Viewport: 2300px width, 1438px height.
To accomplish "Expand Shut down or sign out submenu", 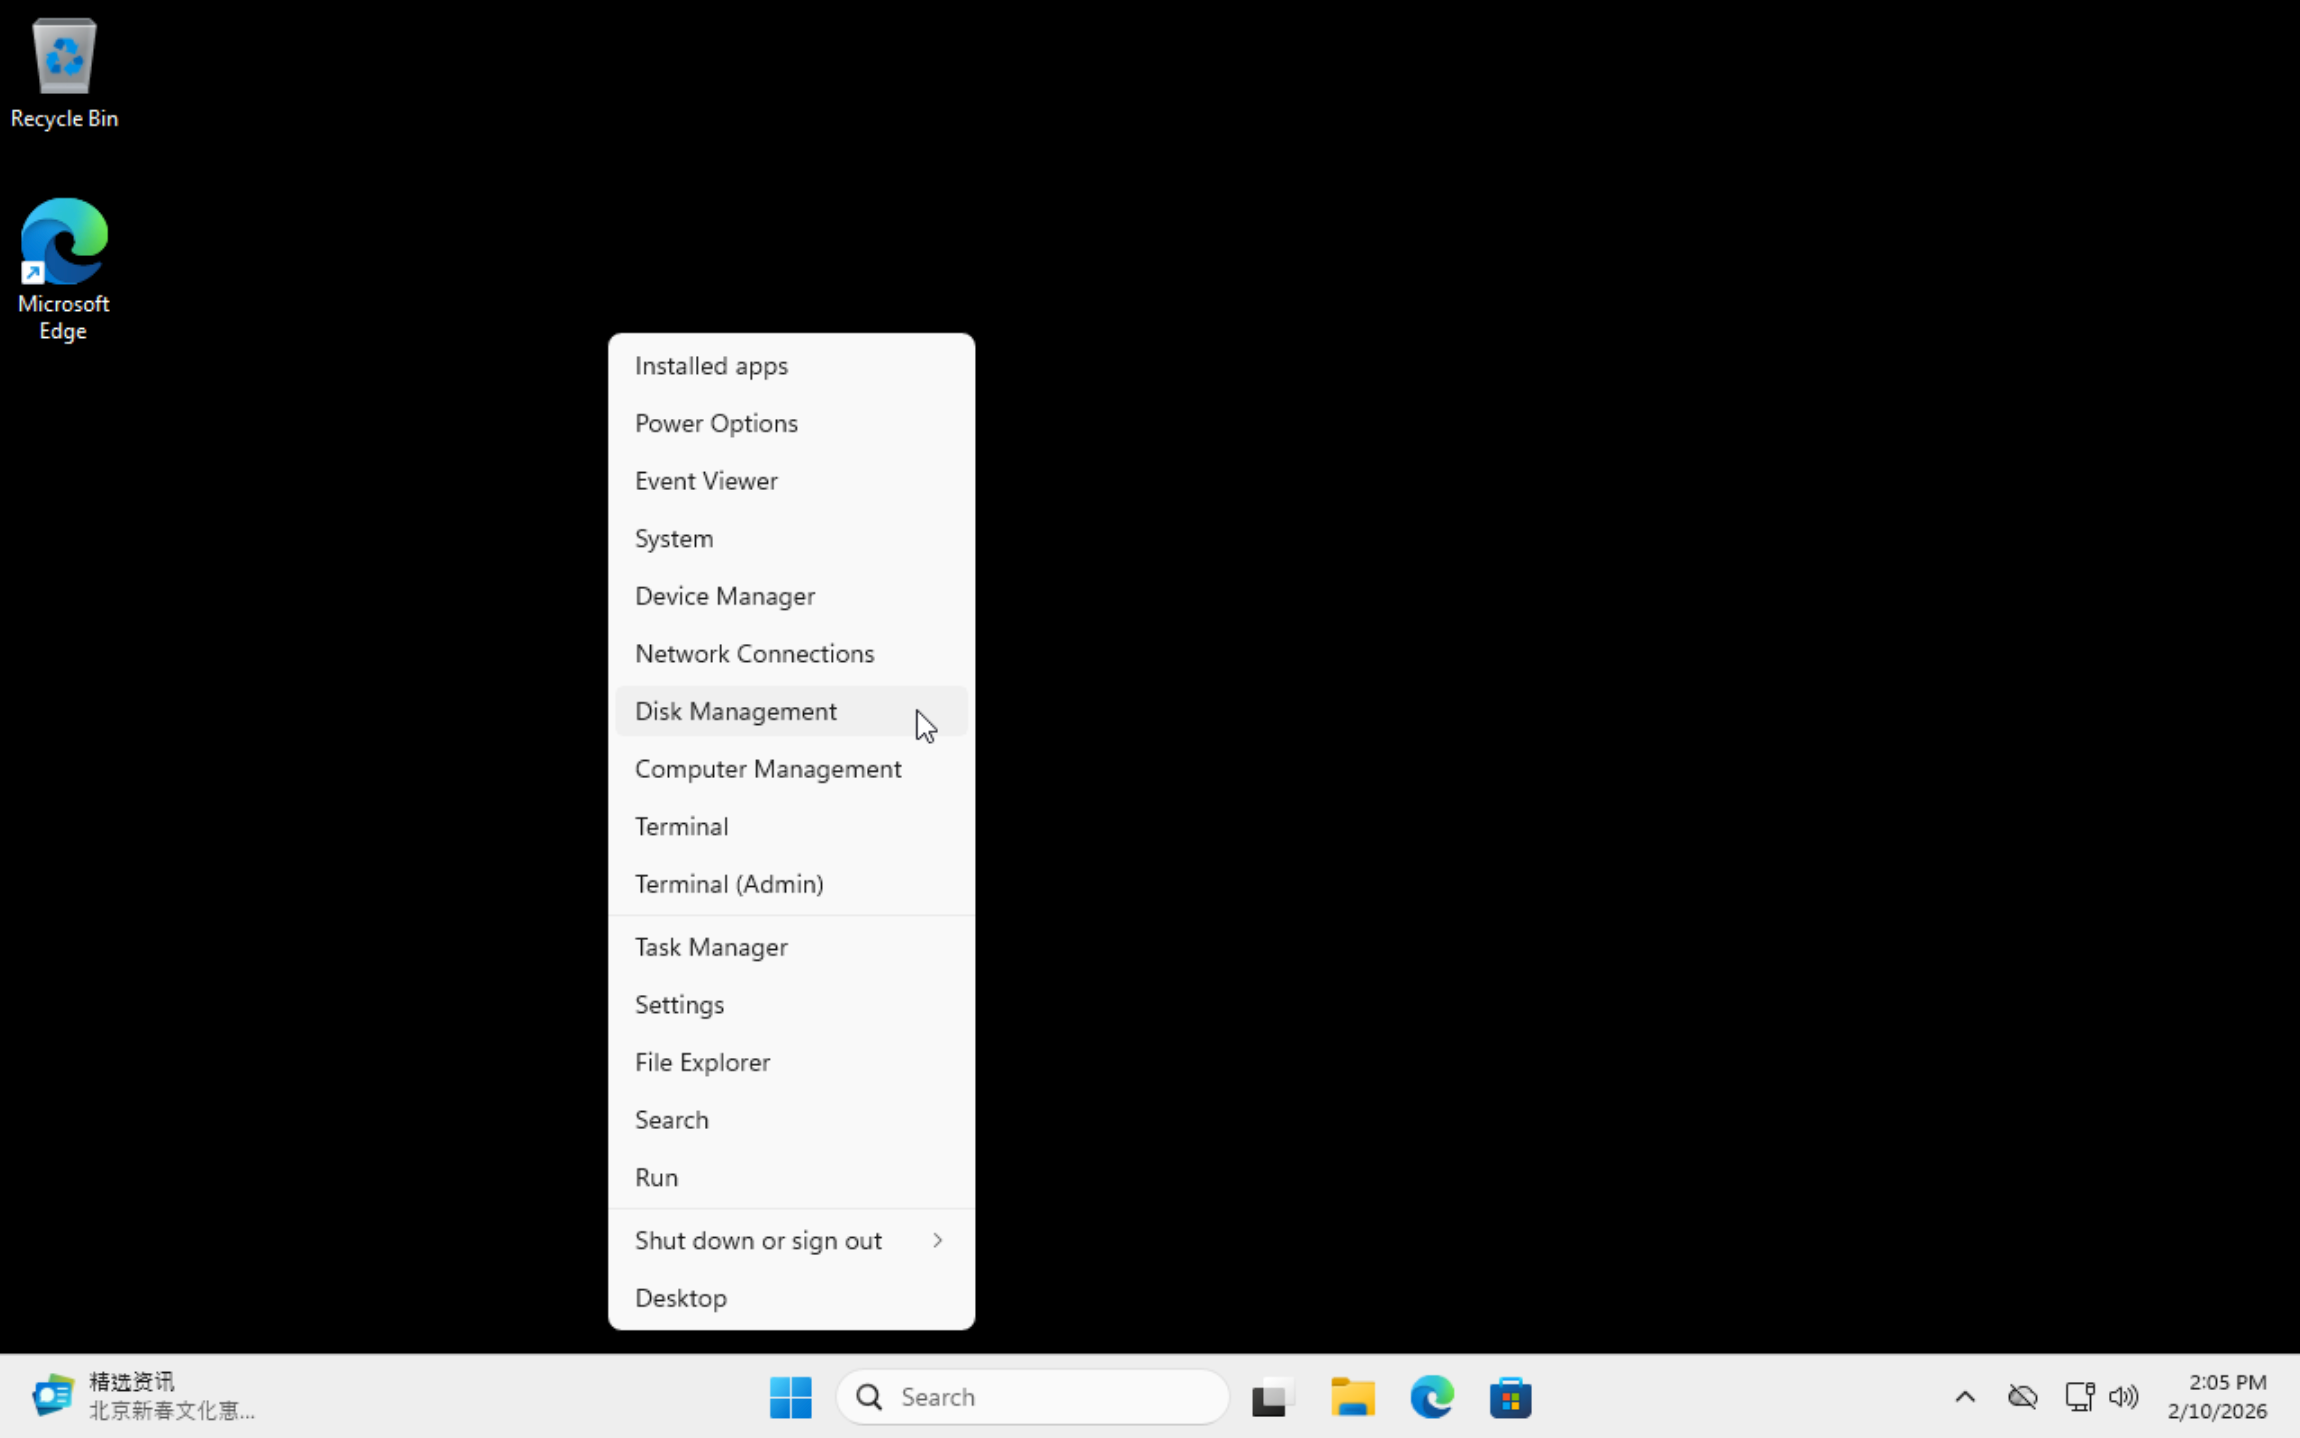I will pos(790,1240).
